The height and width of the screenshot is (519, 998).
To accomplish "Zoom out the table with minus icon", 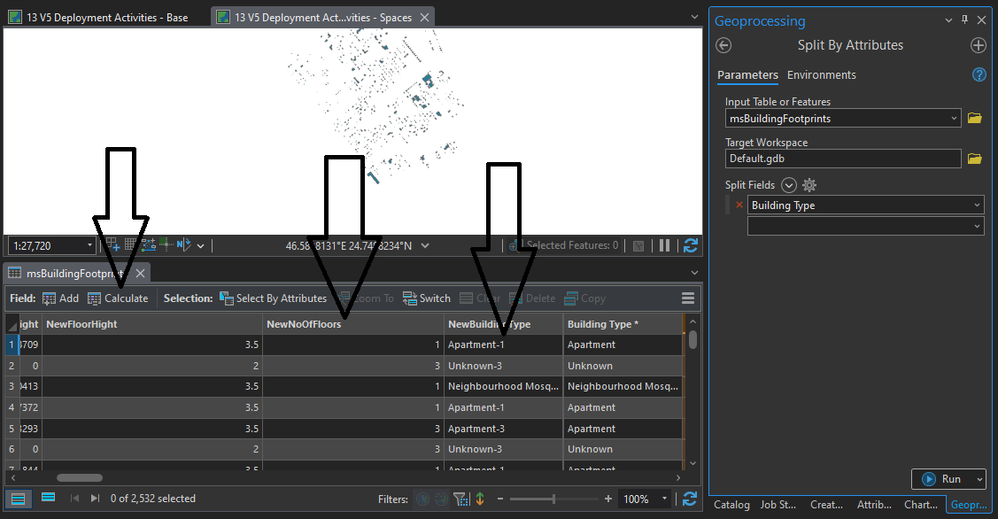I will pos(500,499).
